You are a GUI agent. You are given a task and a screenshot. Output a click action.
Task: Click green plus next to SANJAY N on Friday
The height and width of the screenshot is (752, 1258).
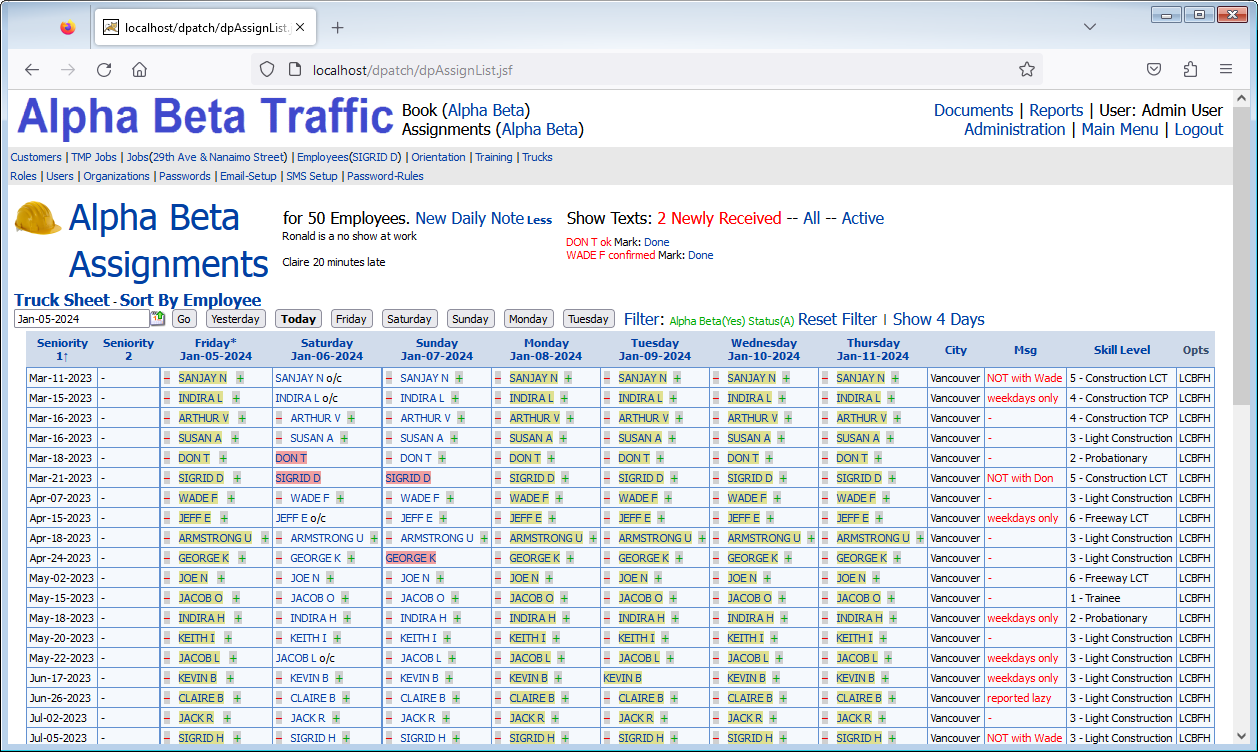click(240, 378)
